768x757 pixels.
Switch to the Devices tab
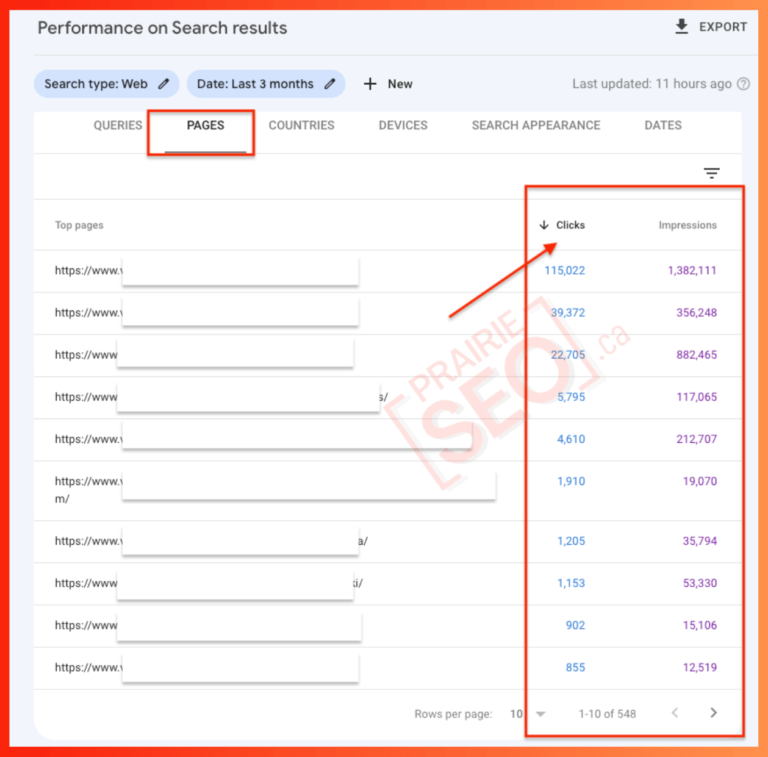(403, 125)
